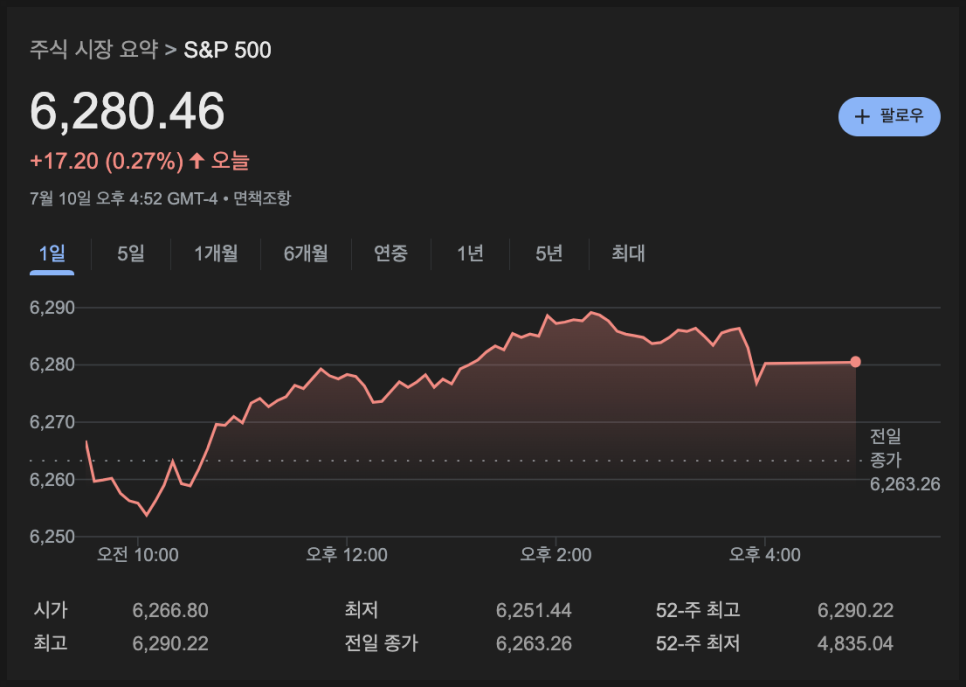Switch to the 1년 chart range tab
This screenshot has height=687, width=966.
(470, 253)
